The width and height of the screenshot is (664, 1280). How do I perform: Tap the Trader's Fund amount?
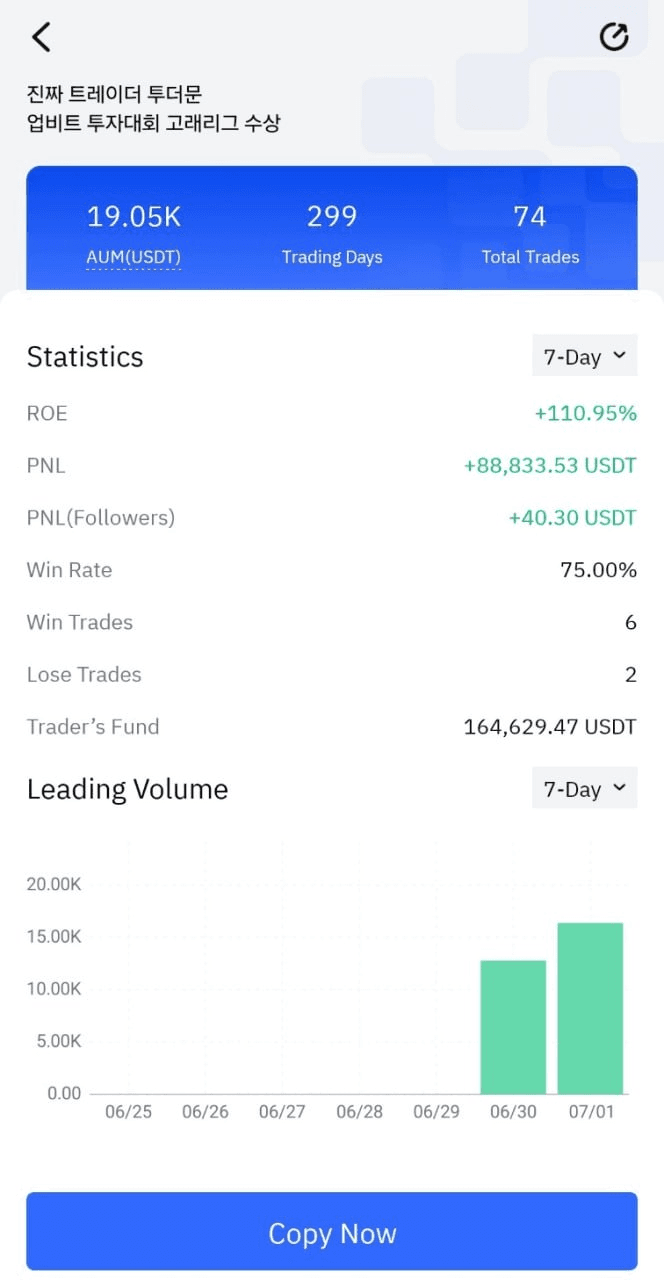(x=550, y=727)
